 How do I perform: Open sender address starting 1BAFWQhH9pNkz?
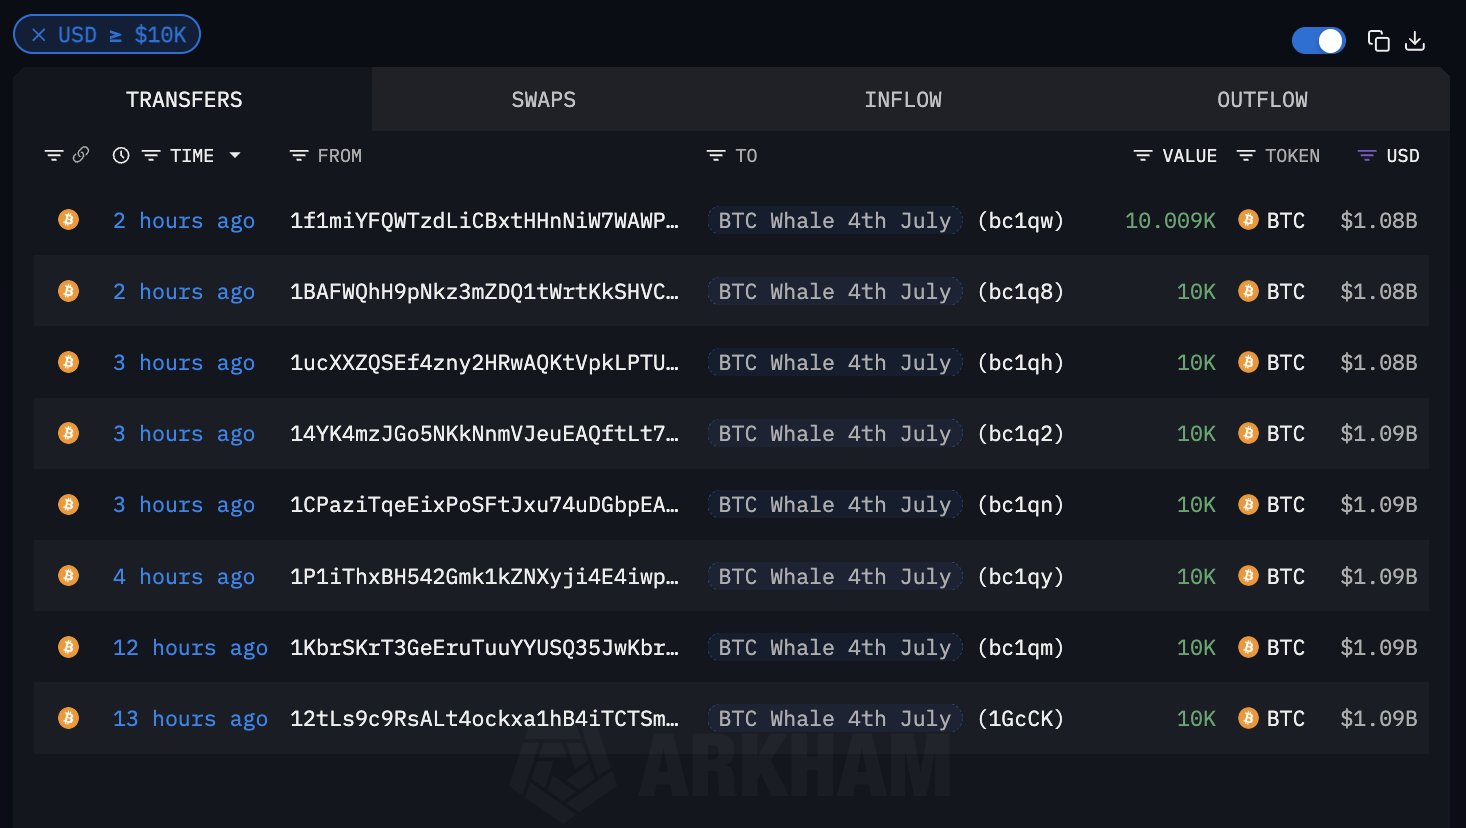click(x=484, y=292)
